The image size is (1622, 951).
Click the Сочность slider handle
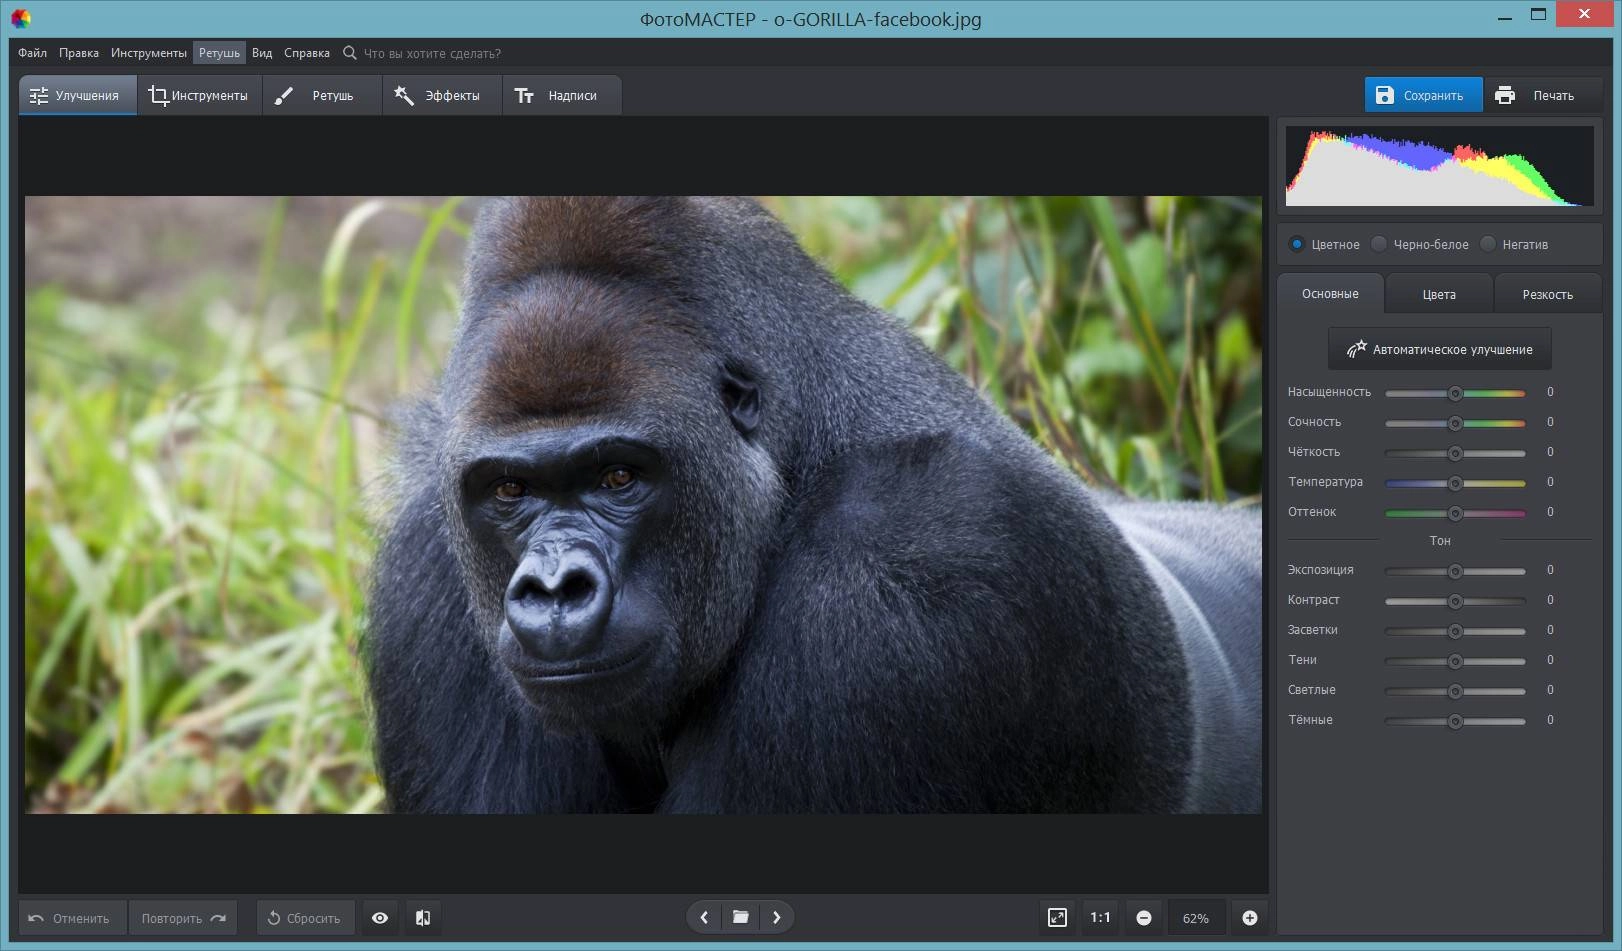pos(1455,423)
